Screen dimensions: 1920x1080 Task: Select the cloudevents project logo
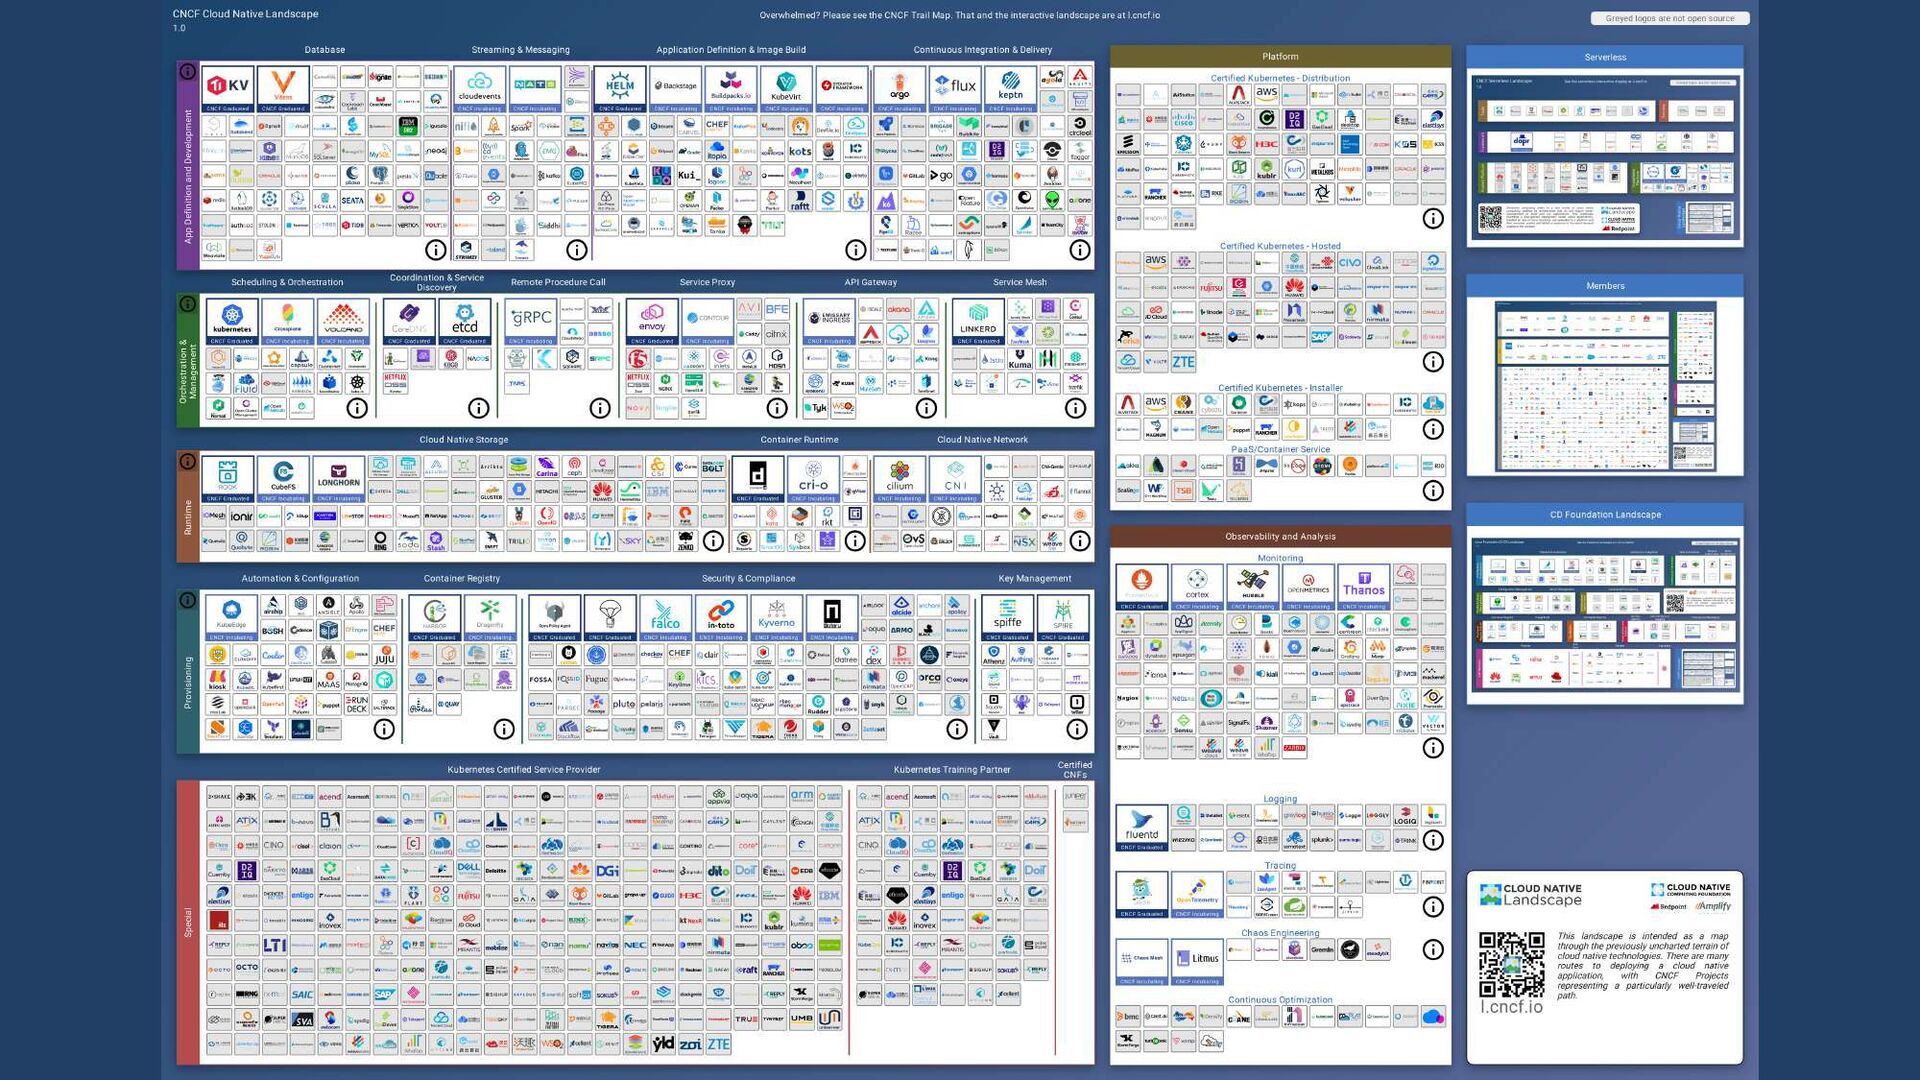[480, 89]
